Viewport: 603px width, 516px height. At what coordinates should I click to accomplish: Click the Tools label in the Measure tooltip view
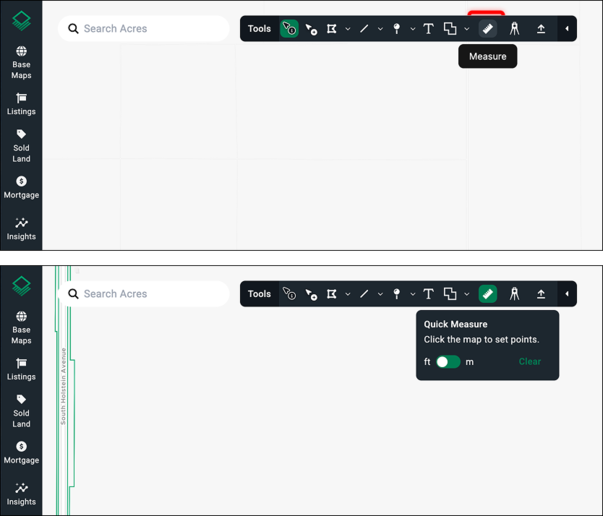[x=259, y=28]
